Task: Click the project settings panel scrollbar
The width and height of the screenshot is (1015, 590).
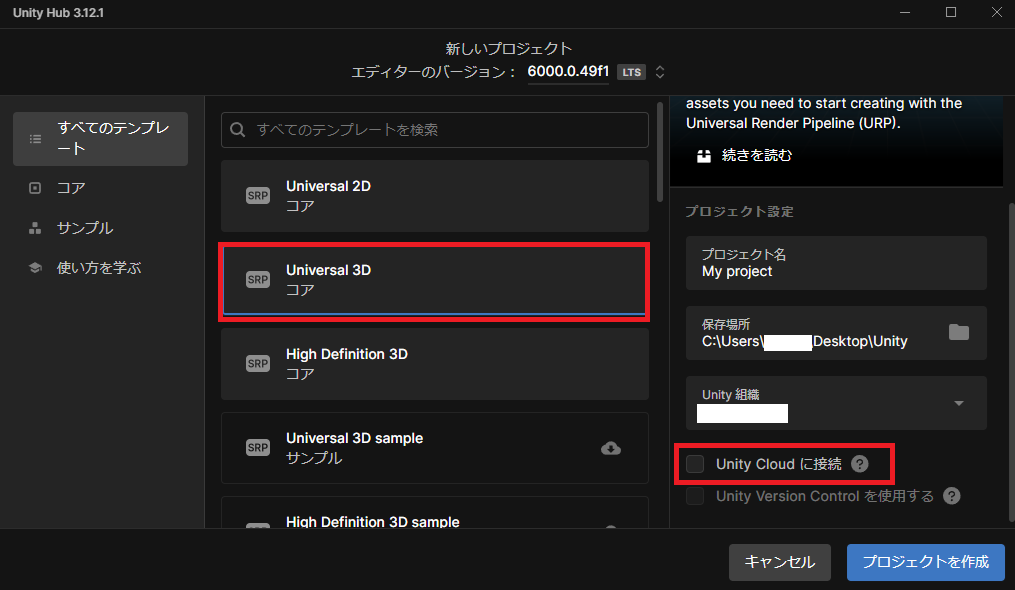Action: 1011,363
